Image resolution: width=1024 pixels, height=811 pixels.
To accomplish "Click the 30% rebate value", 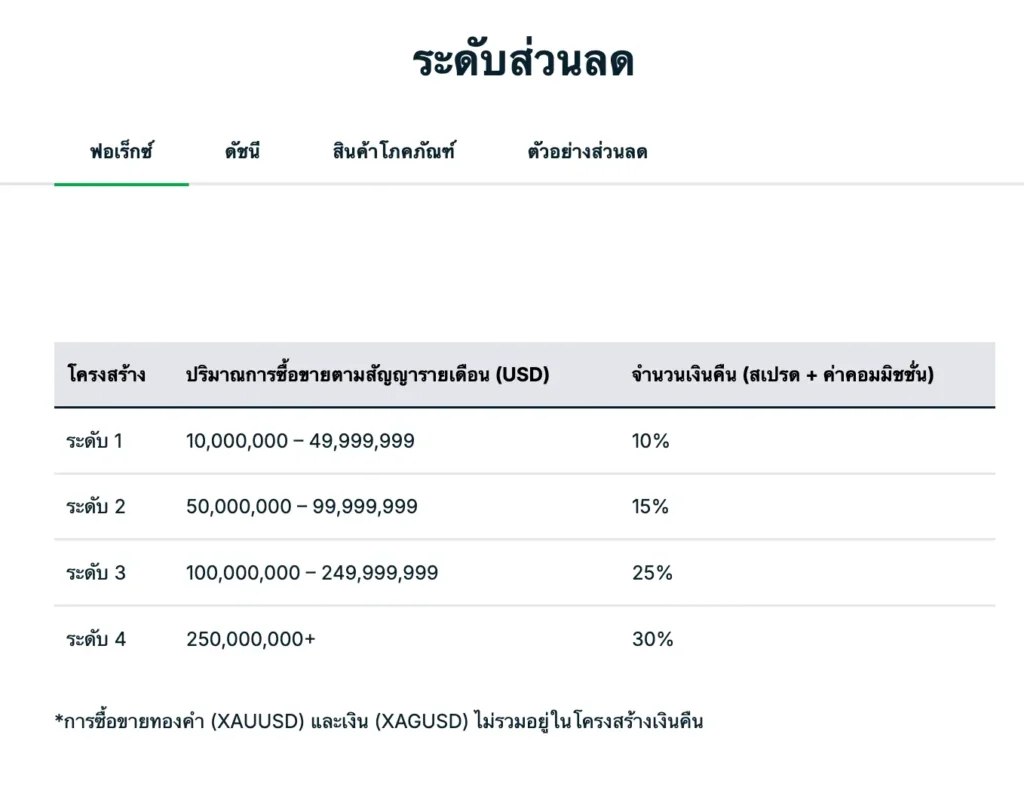I will click(x=652, y=639).
